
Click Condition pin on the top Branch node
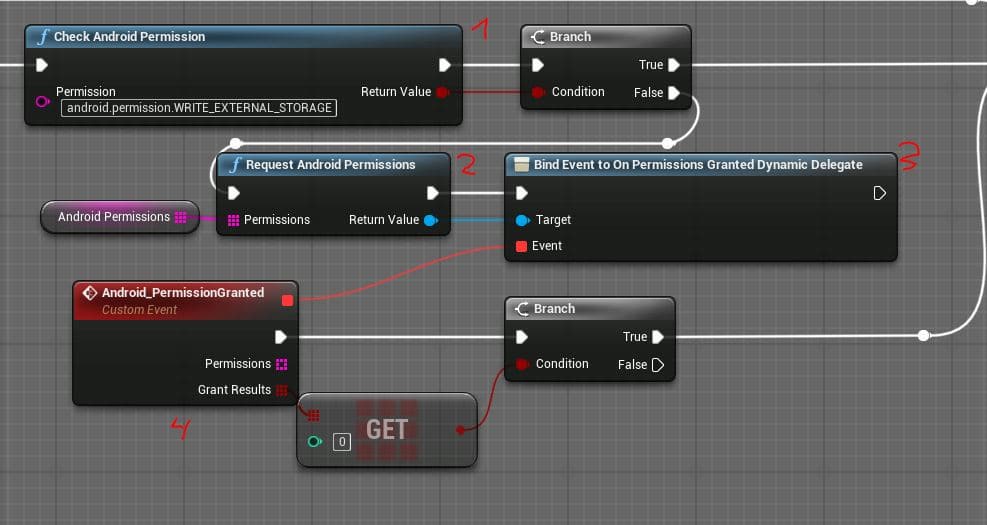538,92
